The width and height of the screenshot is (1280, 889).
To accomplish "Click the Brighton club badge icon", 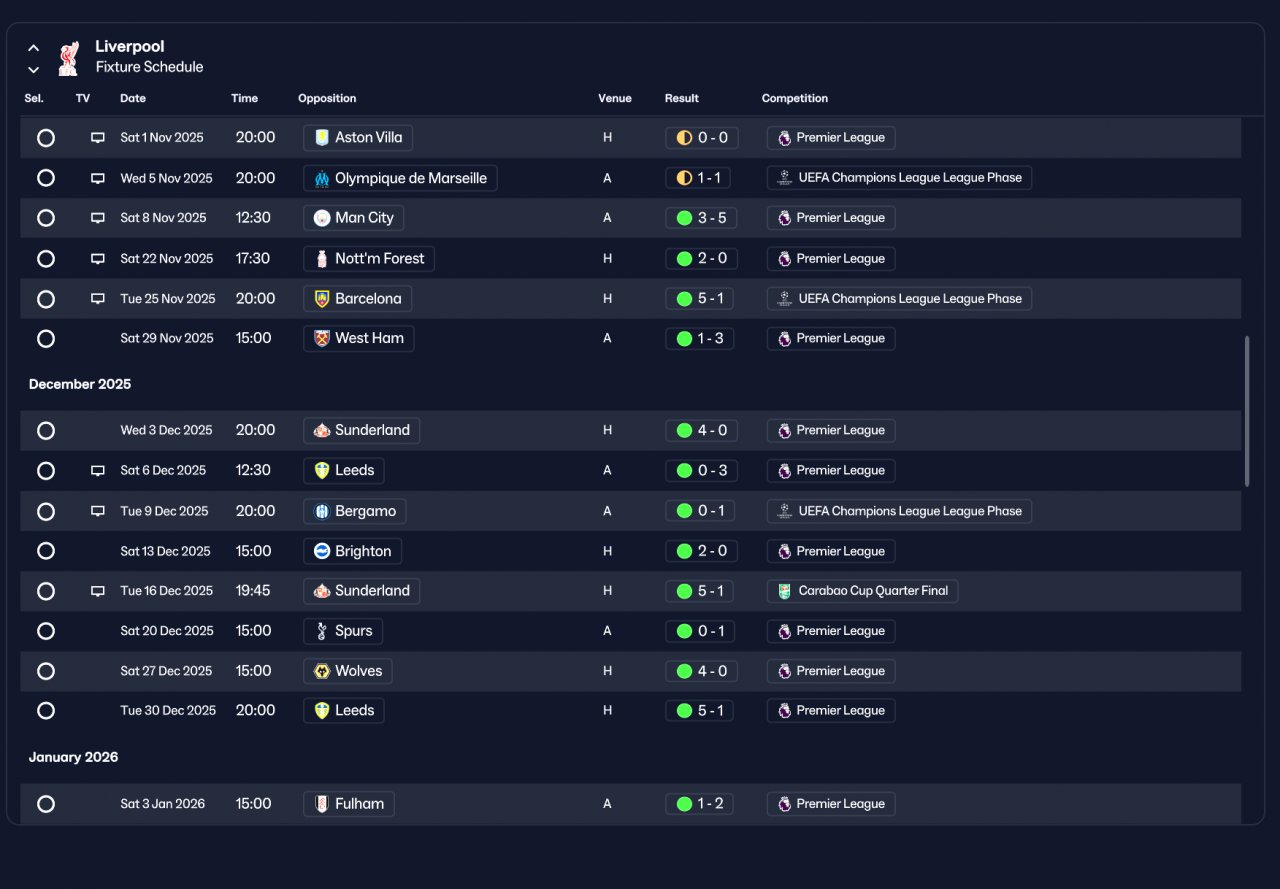I will click(322, 551).
